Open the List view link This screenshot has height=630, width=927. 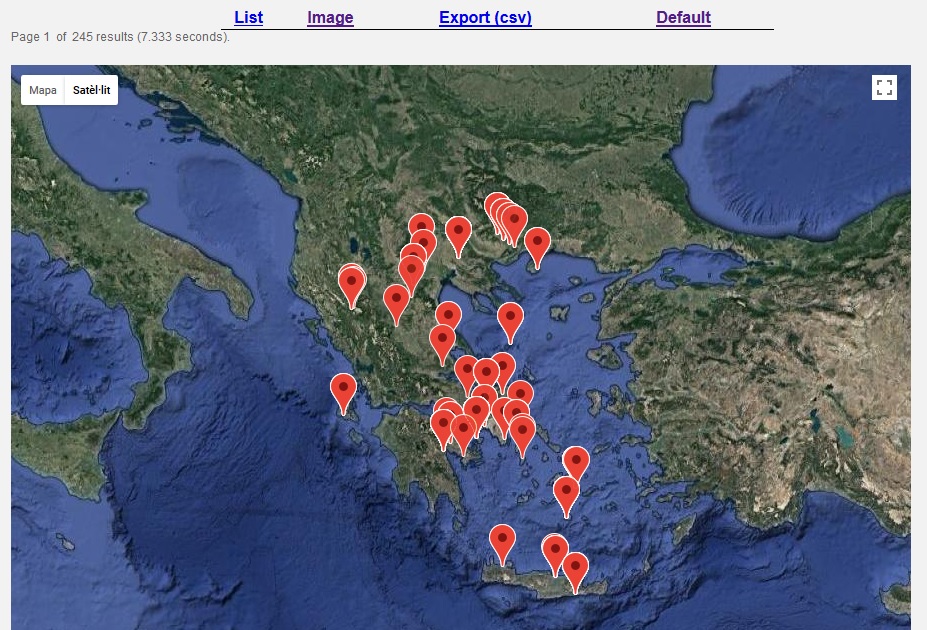coord(248,18)
